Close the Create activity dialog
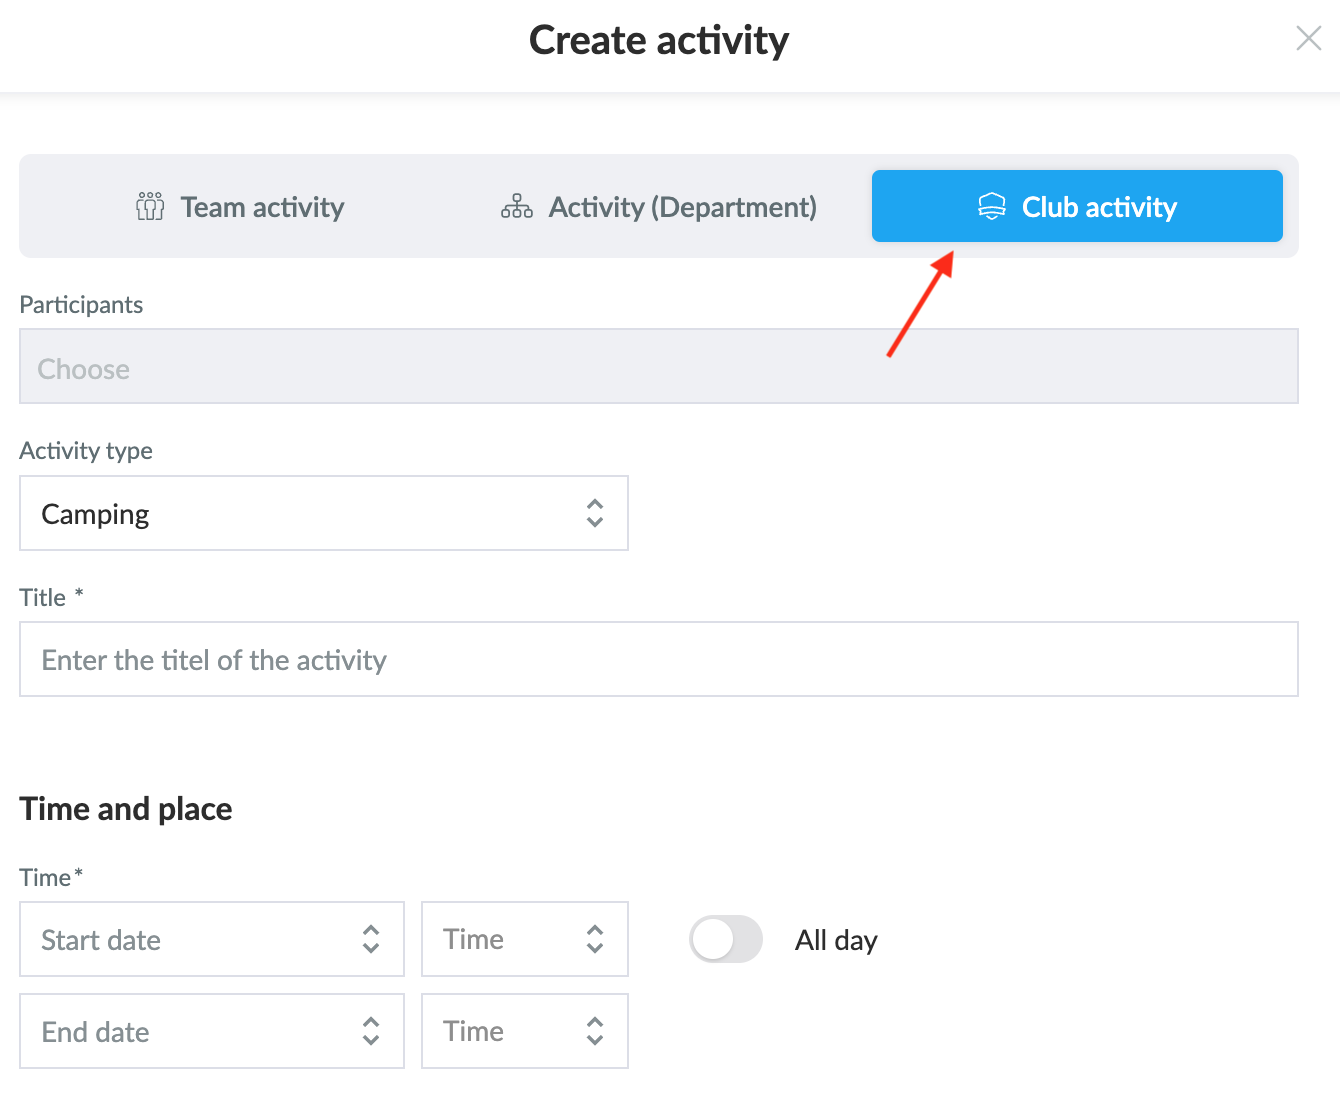The image size is (1340, 1108). [x=1308, y=39]
